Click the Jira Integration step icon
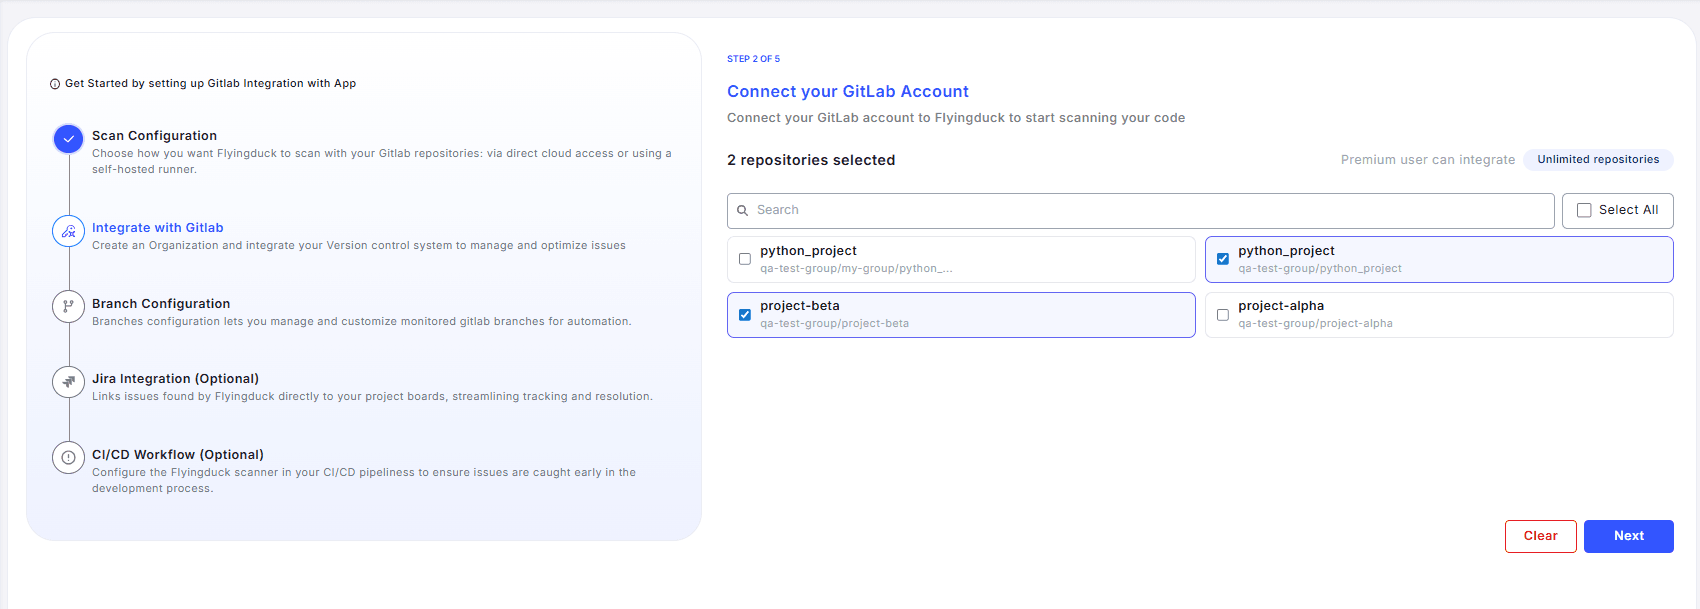1700x609 pixels. pos(68,382)
